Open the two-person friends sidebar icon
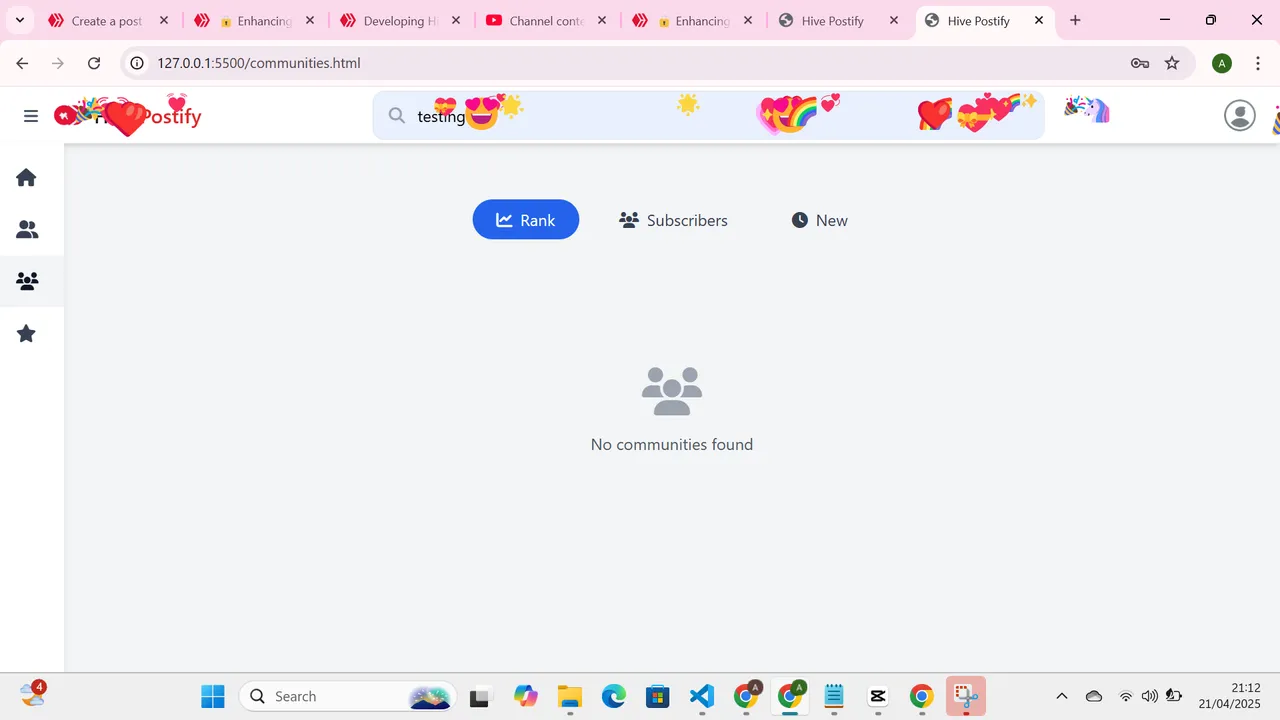Image resolution: width=1280 pixels, height=720 pixels. [27, 230]
